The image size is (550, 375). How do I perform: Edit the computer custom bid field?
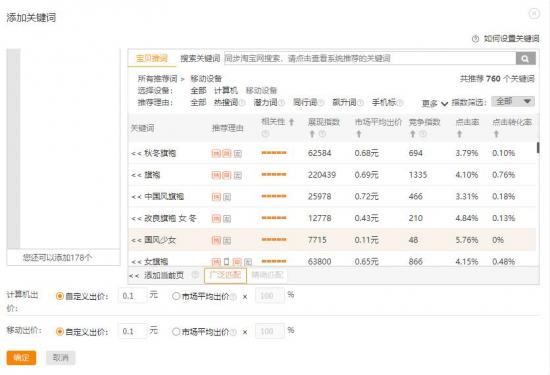[x=132, y=296]
